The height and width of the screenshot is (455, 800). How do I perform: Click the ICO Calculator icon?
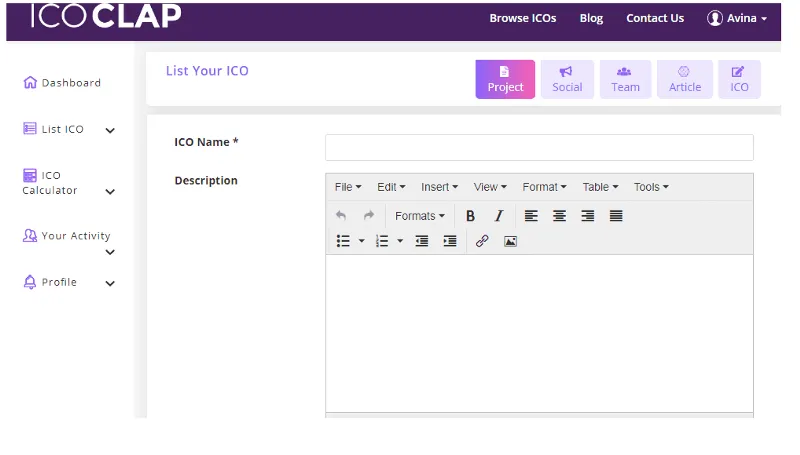pos(30,175)
